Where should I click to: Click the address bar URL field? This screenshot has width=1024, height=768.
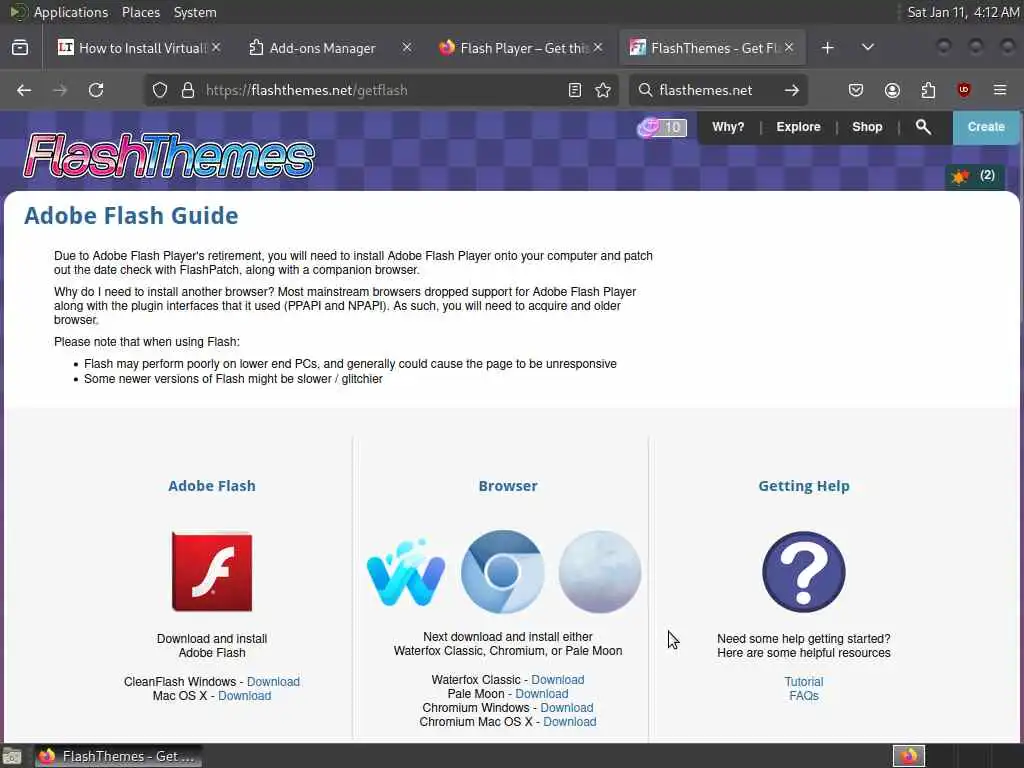click(x=382, y=90)
